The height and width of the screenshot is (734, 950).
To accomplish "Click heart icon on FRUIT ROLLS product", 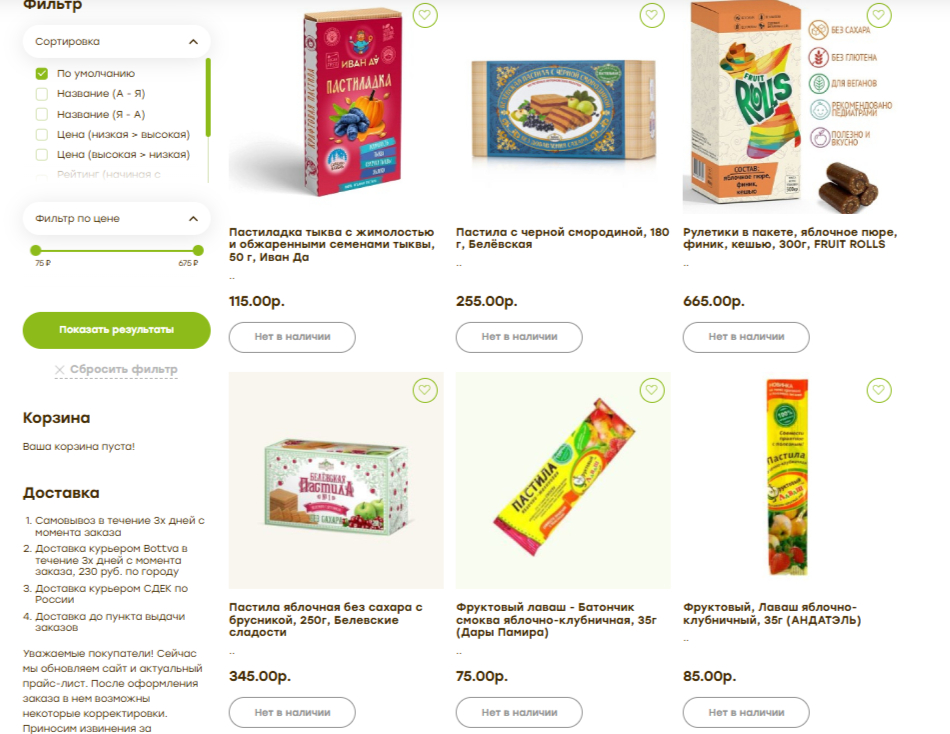I will coord(879,15).
